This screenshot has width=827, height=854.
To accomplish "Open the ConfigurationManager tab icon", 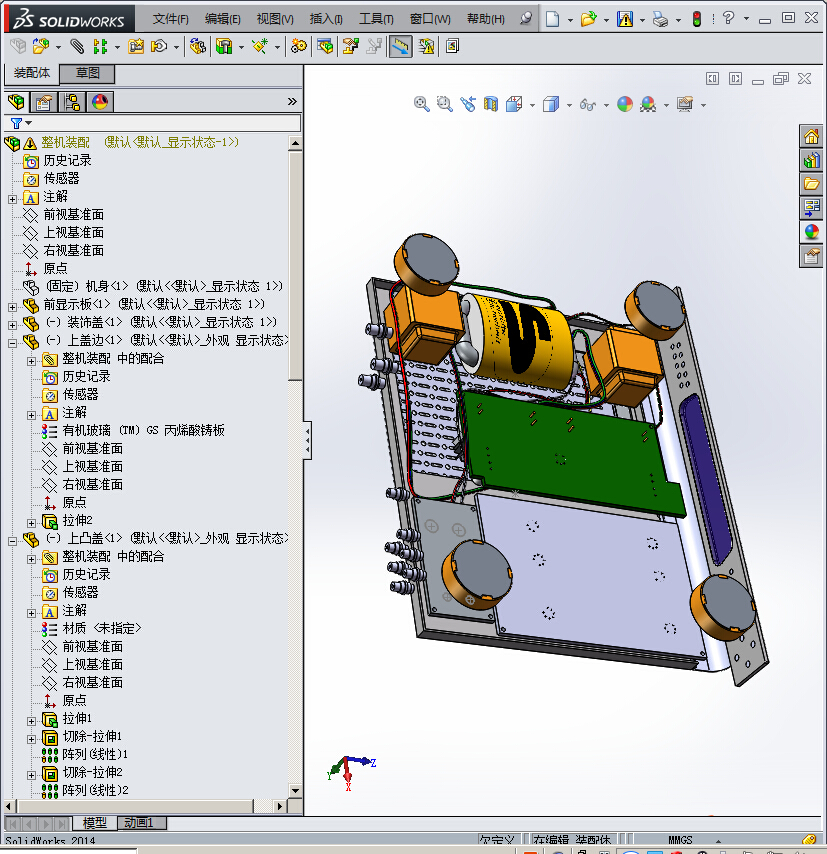I will [x=72, y=102].
